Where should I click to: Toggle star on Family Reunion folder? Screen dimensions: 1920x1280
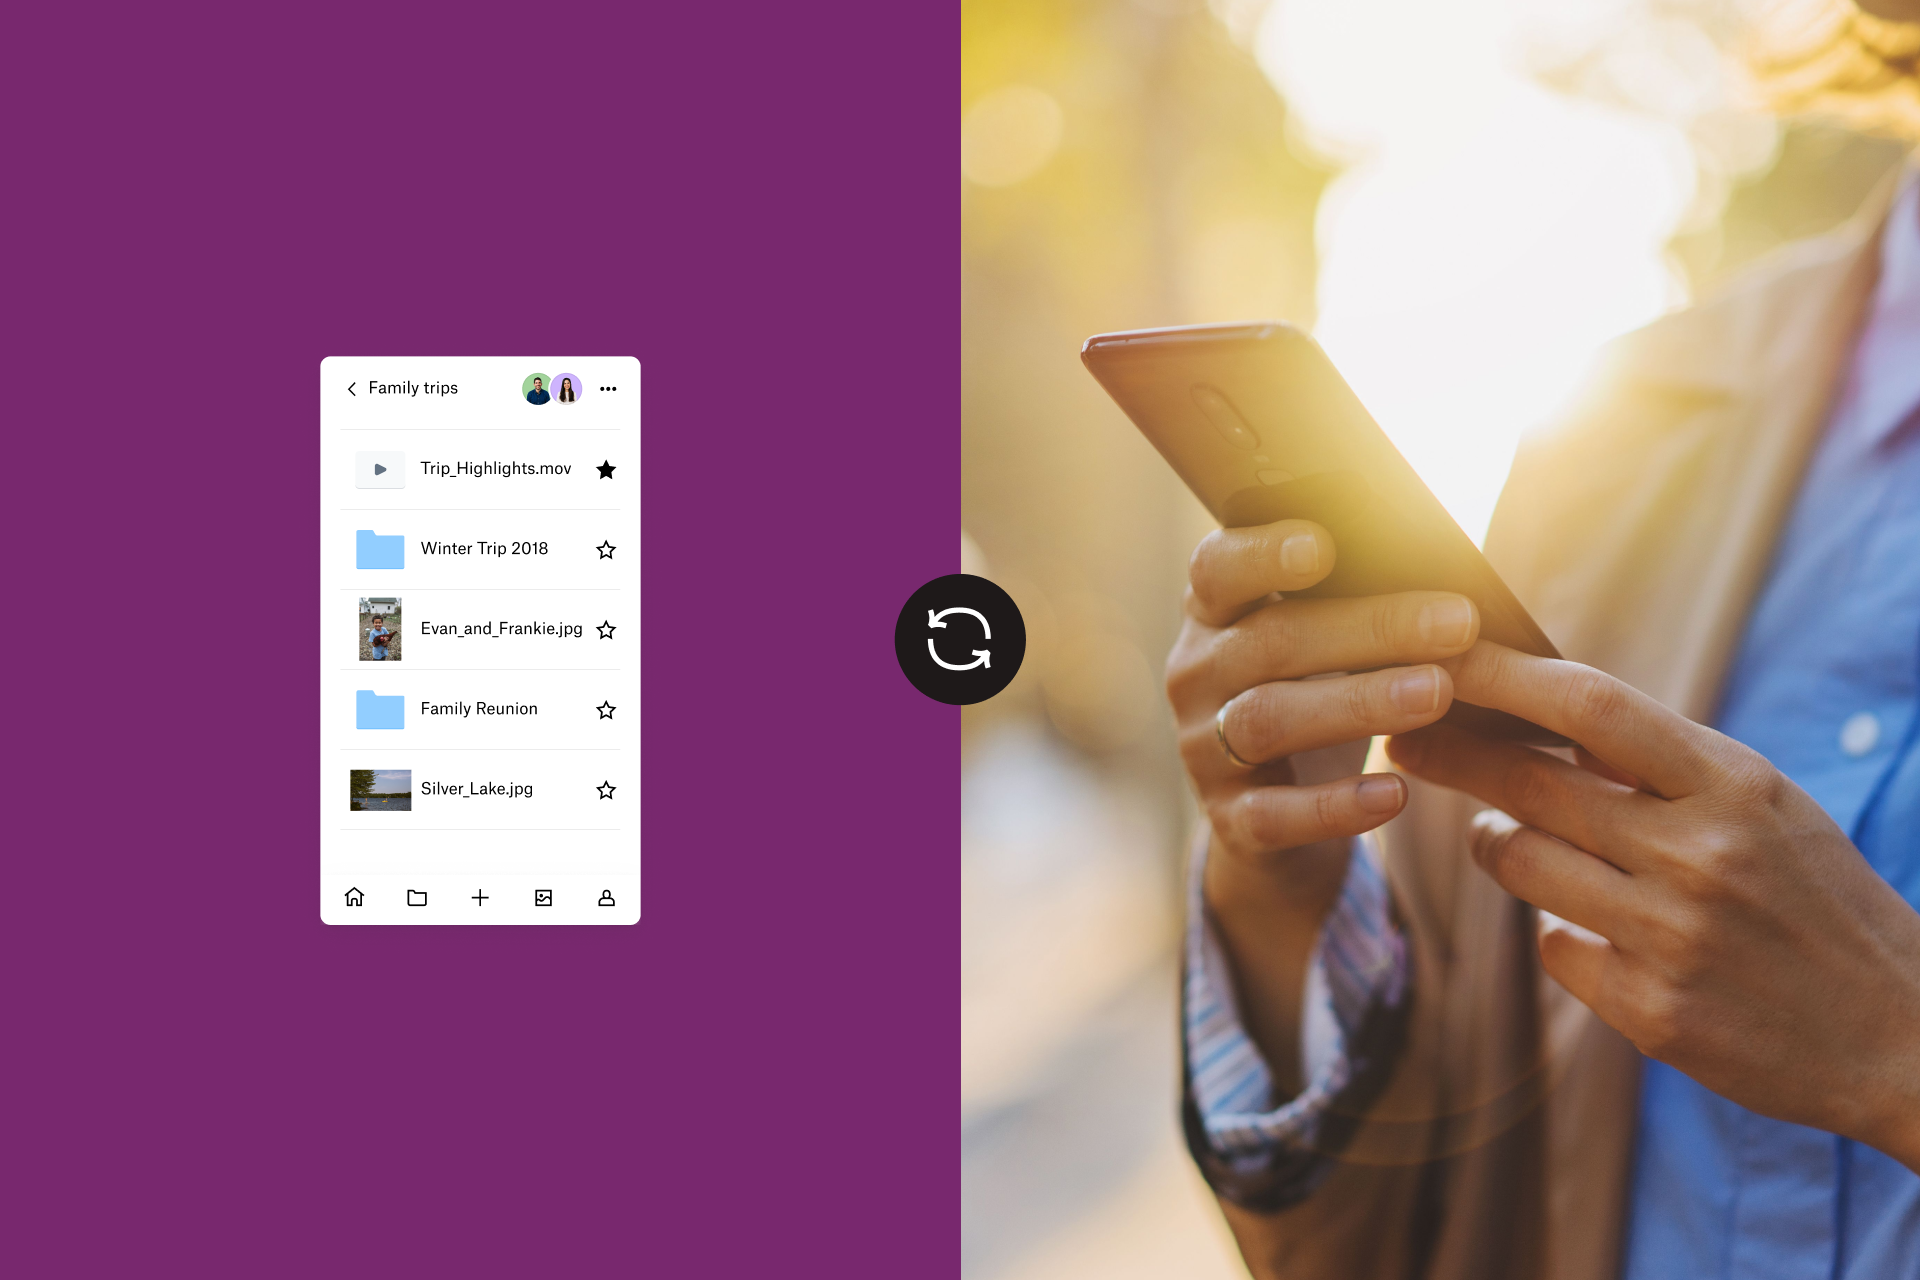607,709
